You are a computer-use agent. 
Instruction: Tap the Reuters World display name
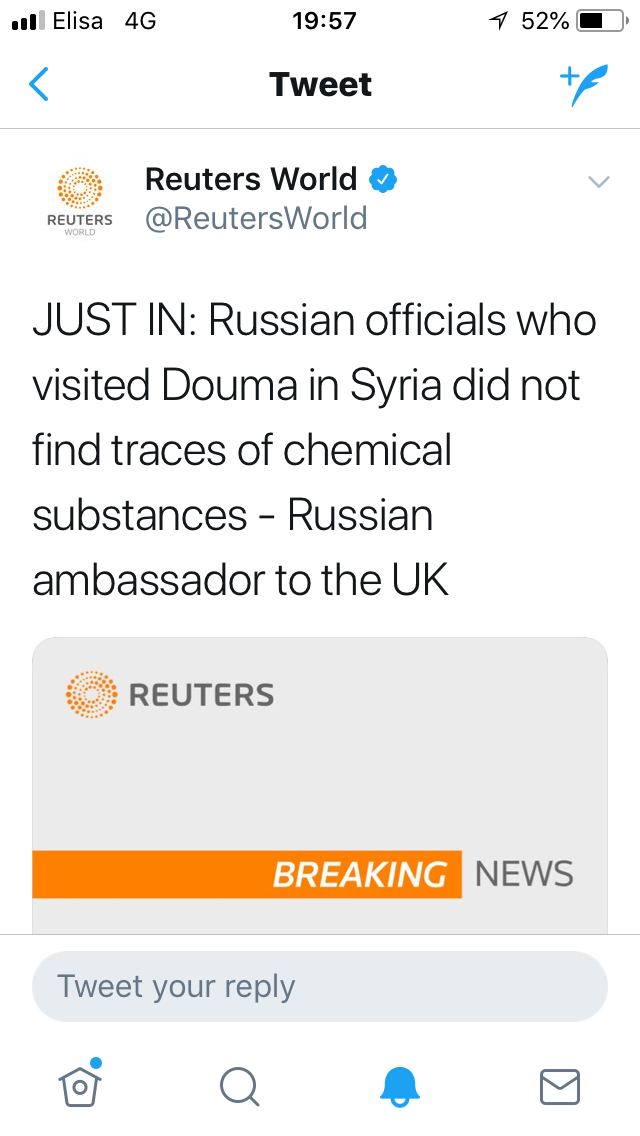tap(251, 180)
